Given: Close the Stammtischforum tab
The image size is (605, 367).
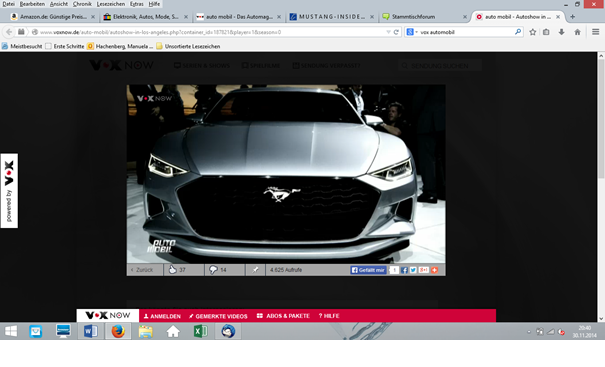Looking at the screenshot, I should pyautogui.click(x=465, y=17).
